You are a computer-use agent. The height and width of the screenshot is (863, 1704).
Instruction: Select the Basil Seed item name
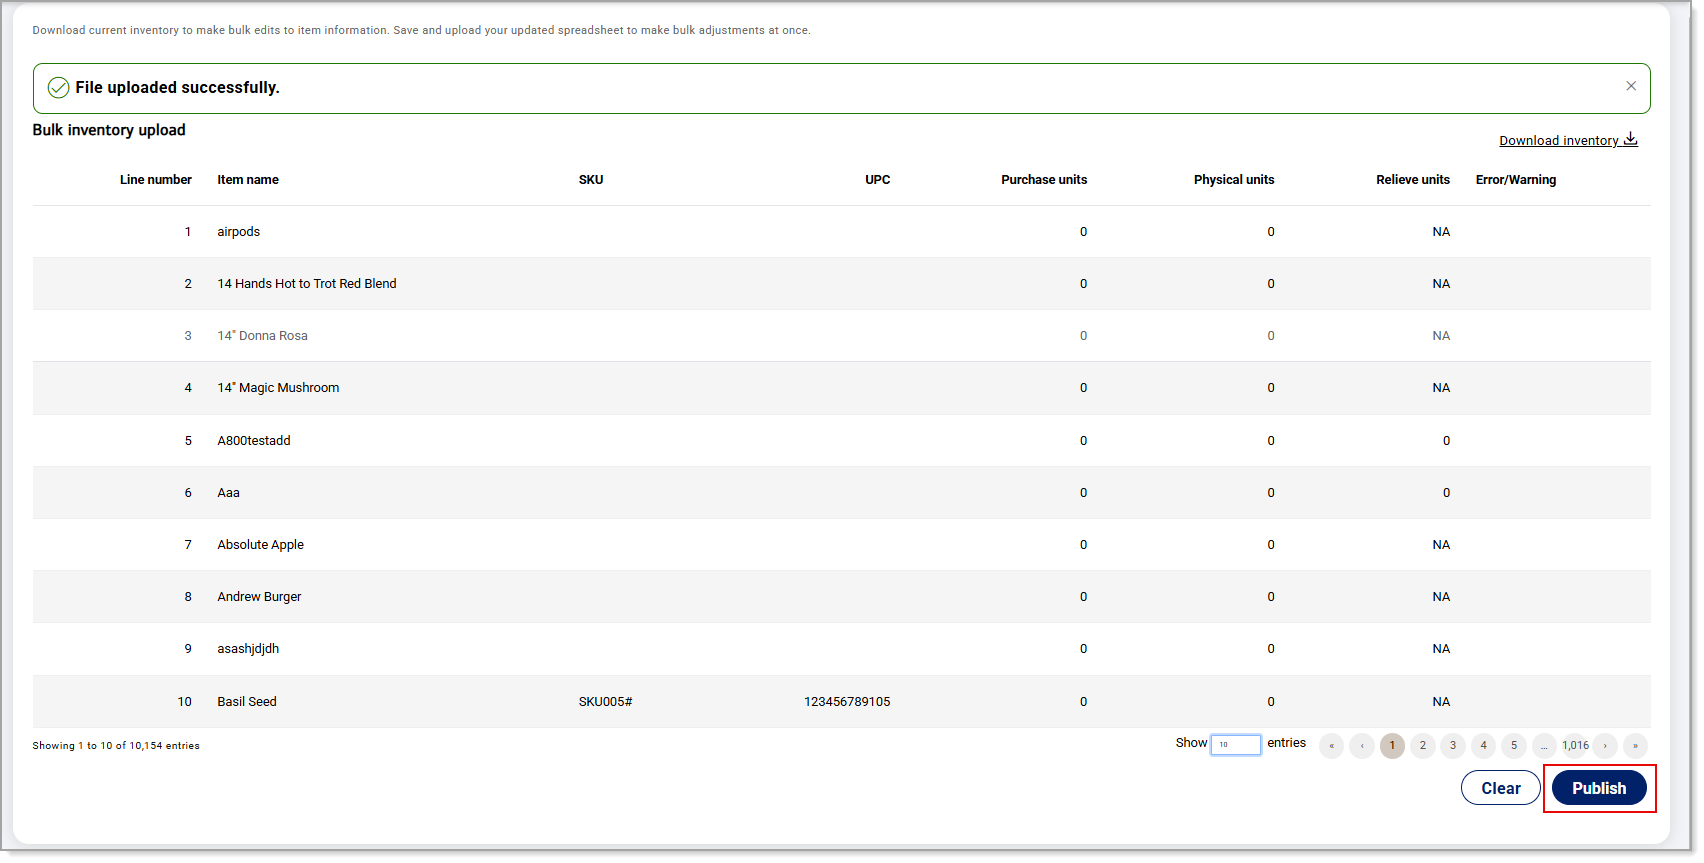(x=247, y=702)
